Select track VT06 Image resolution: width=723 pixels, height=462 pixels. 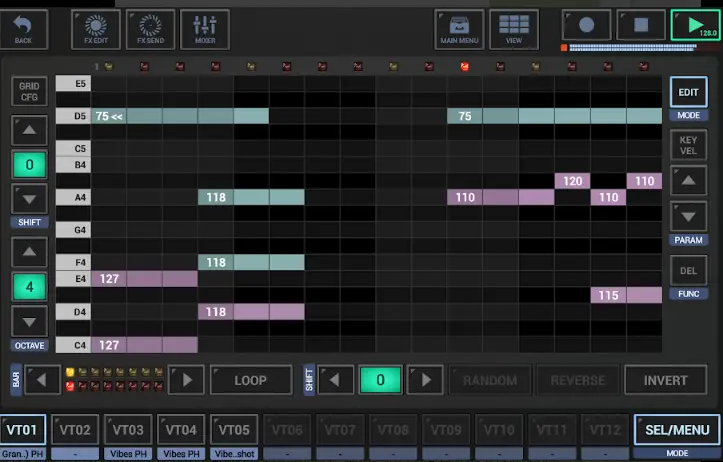287,430
